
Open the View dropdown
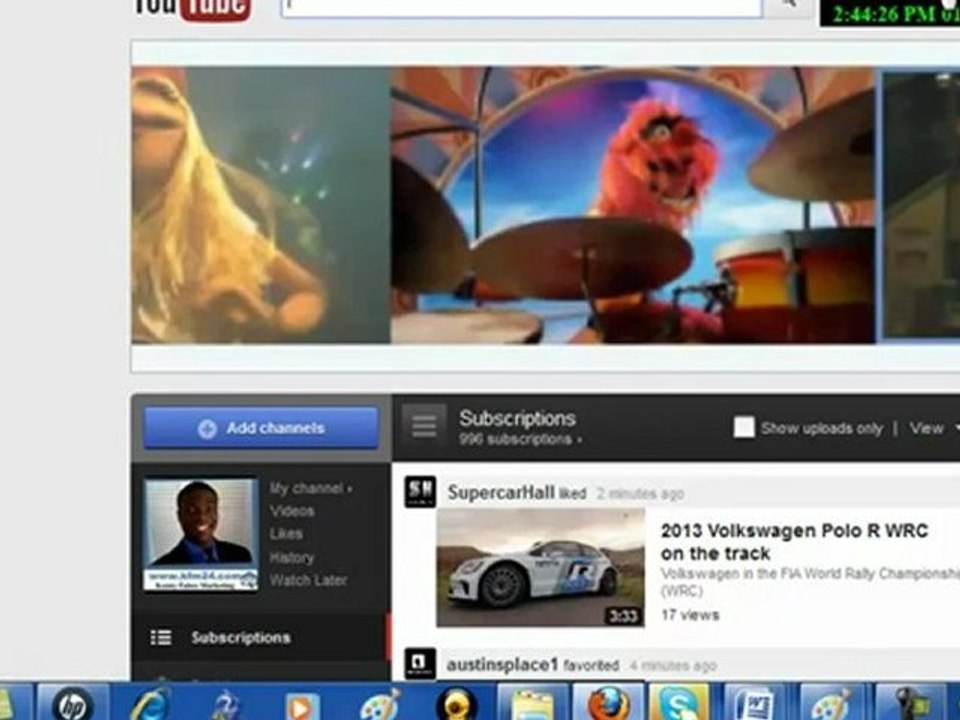coord(933,428)
